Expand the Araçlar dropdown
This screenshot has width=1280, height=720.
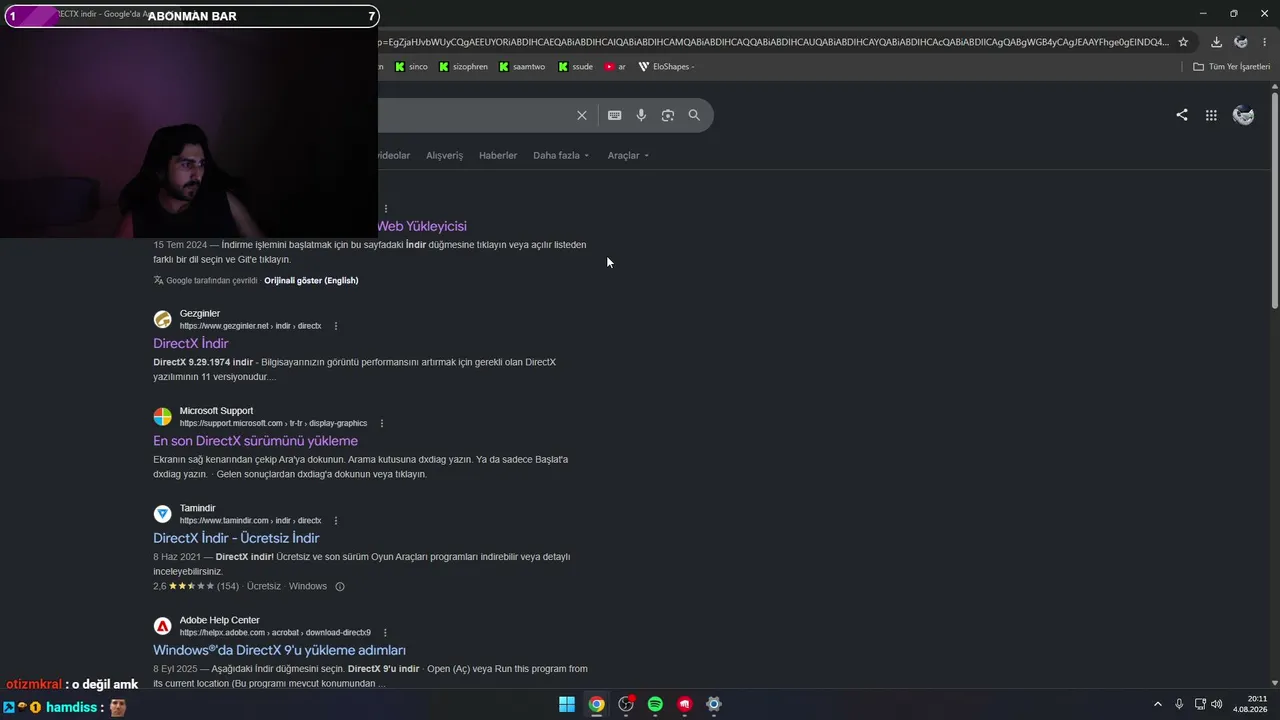(628, 156)
